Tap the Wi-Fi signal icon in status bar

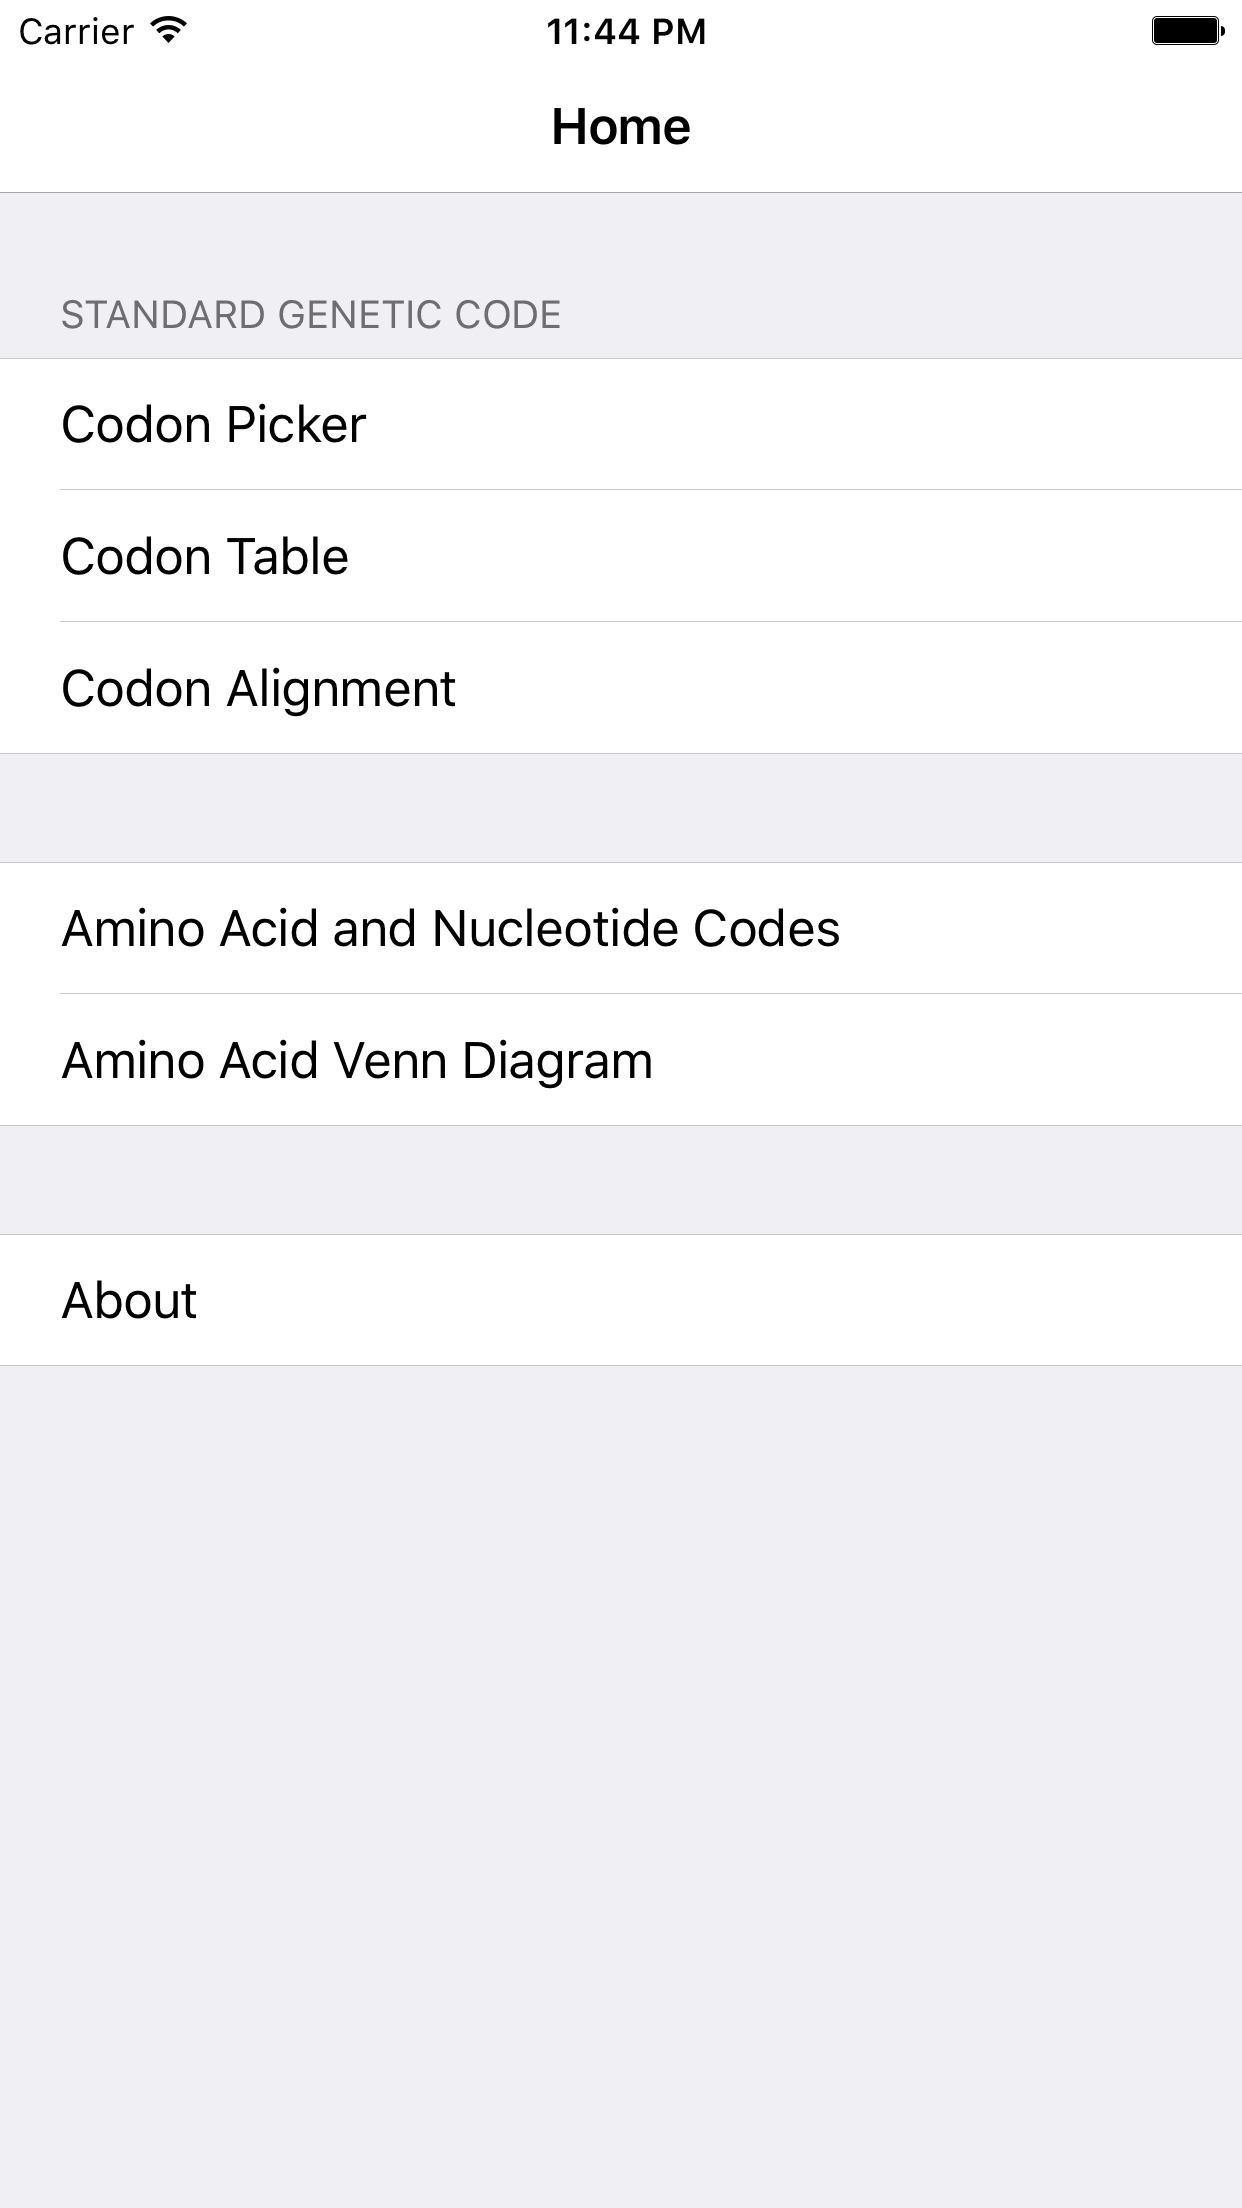tap(169, 31)
